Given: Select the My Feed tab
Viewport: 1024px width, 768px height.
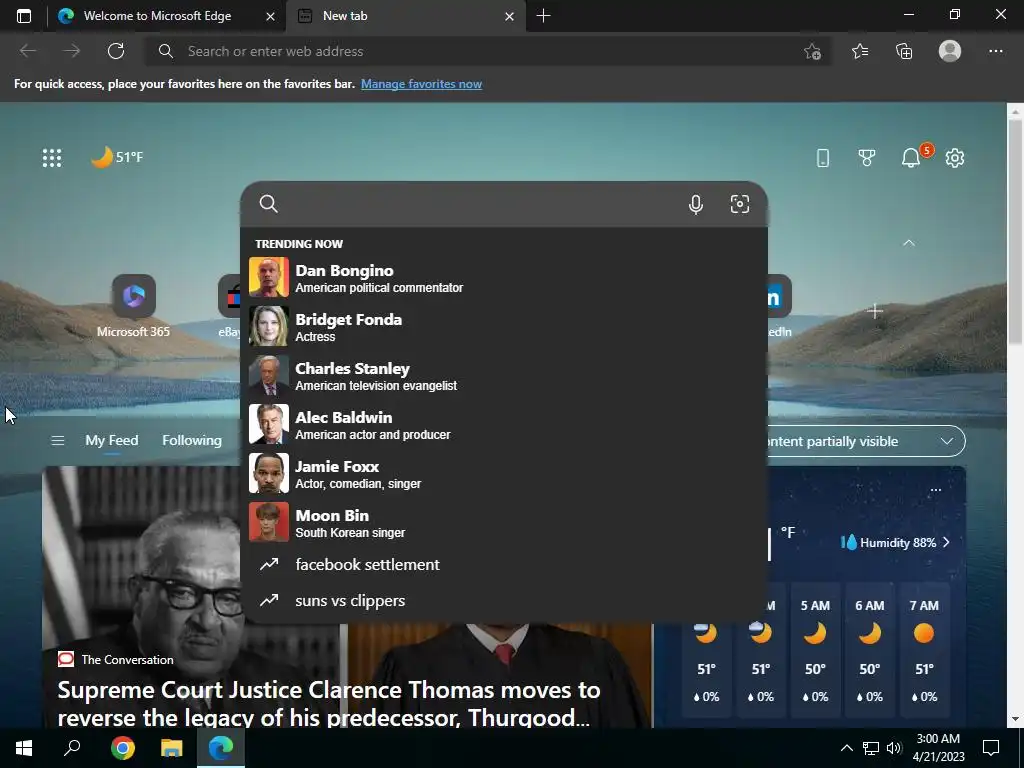Looking at the screenshot, I should click(x=112, y=441).
